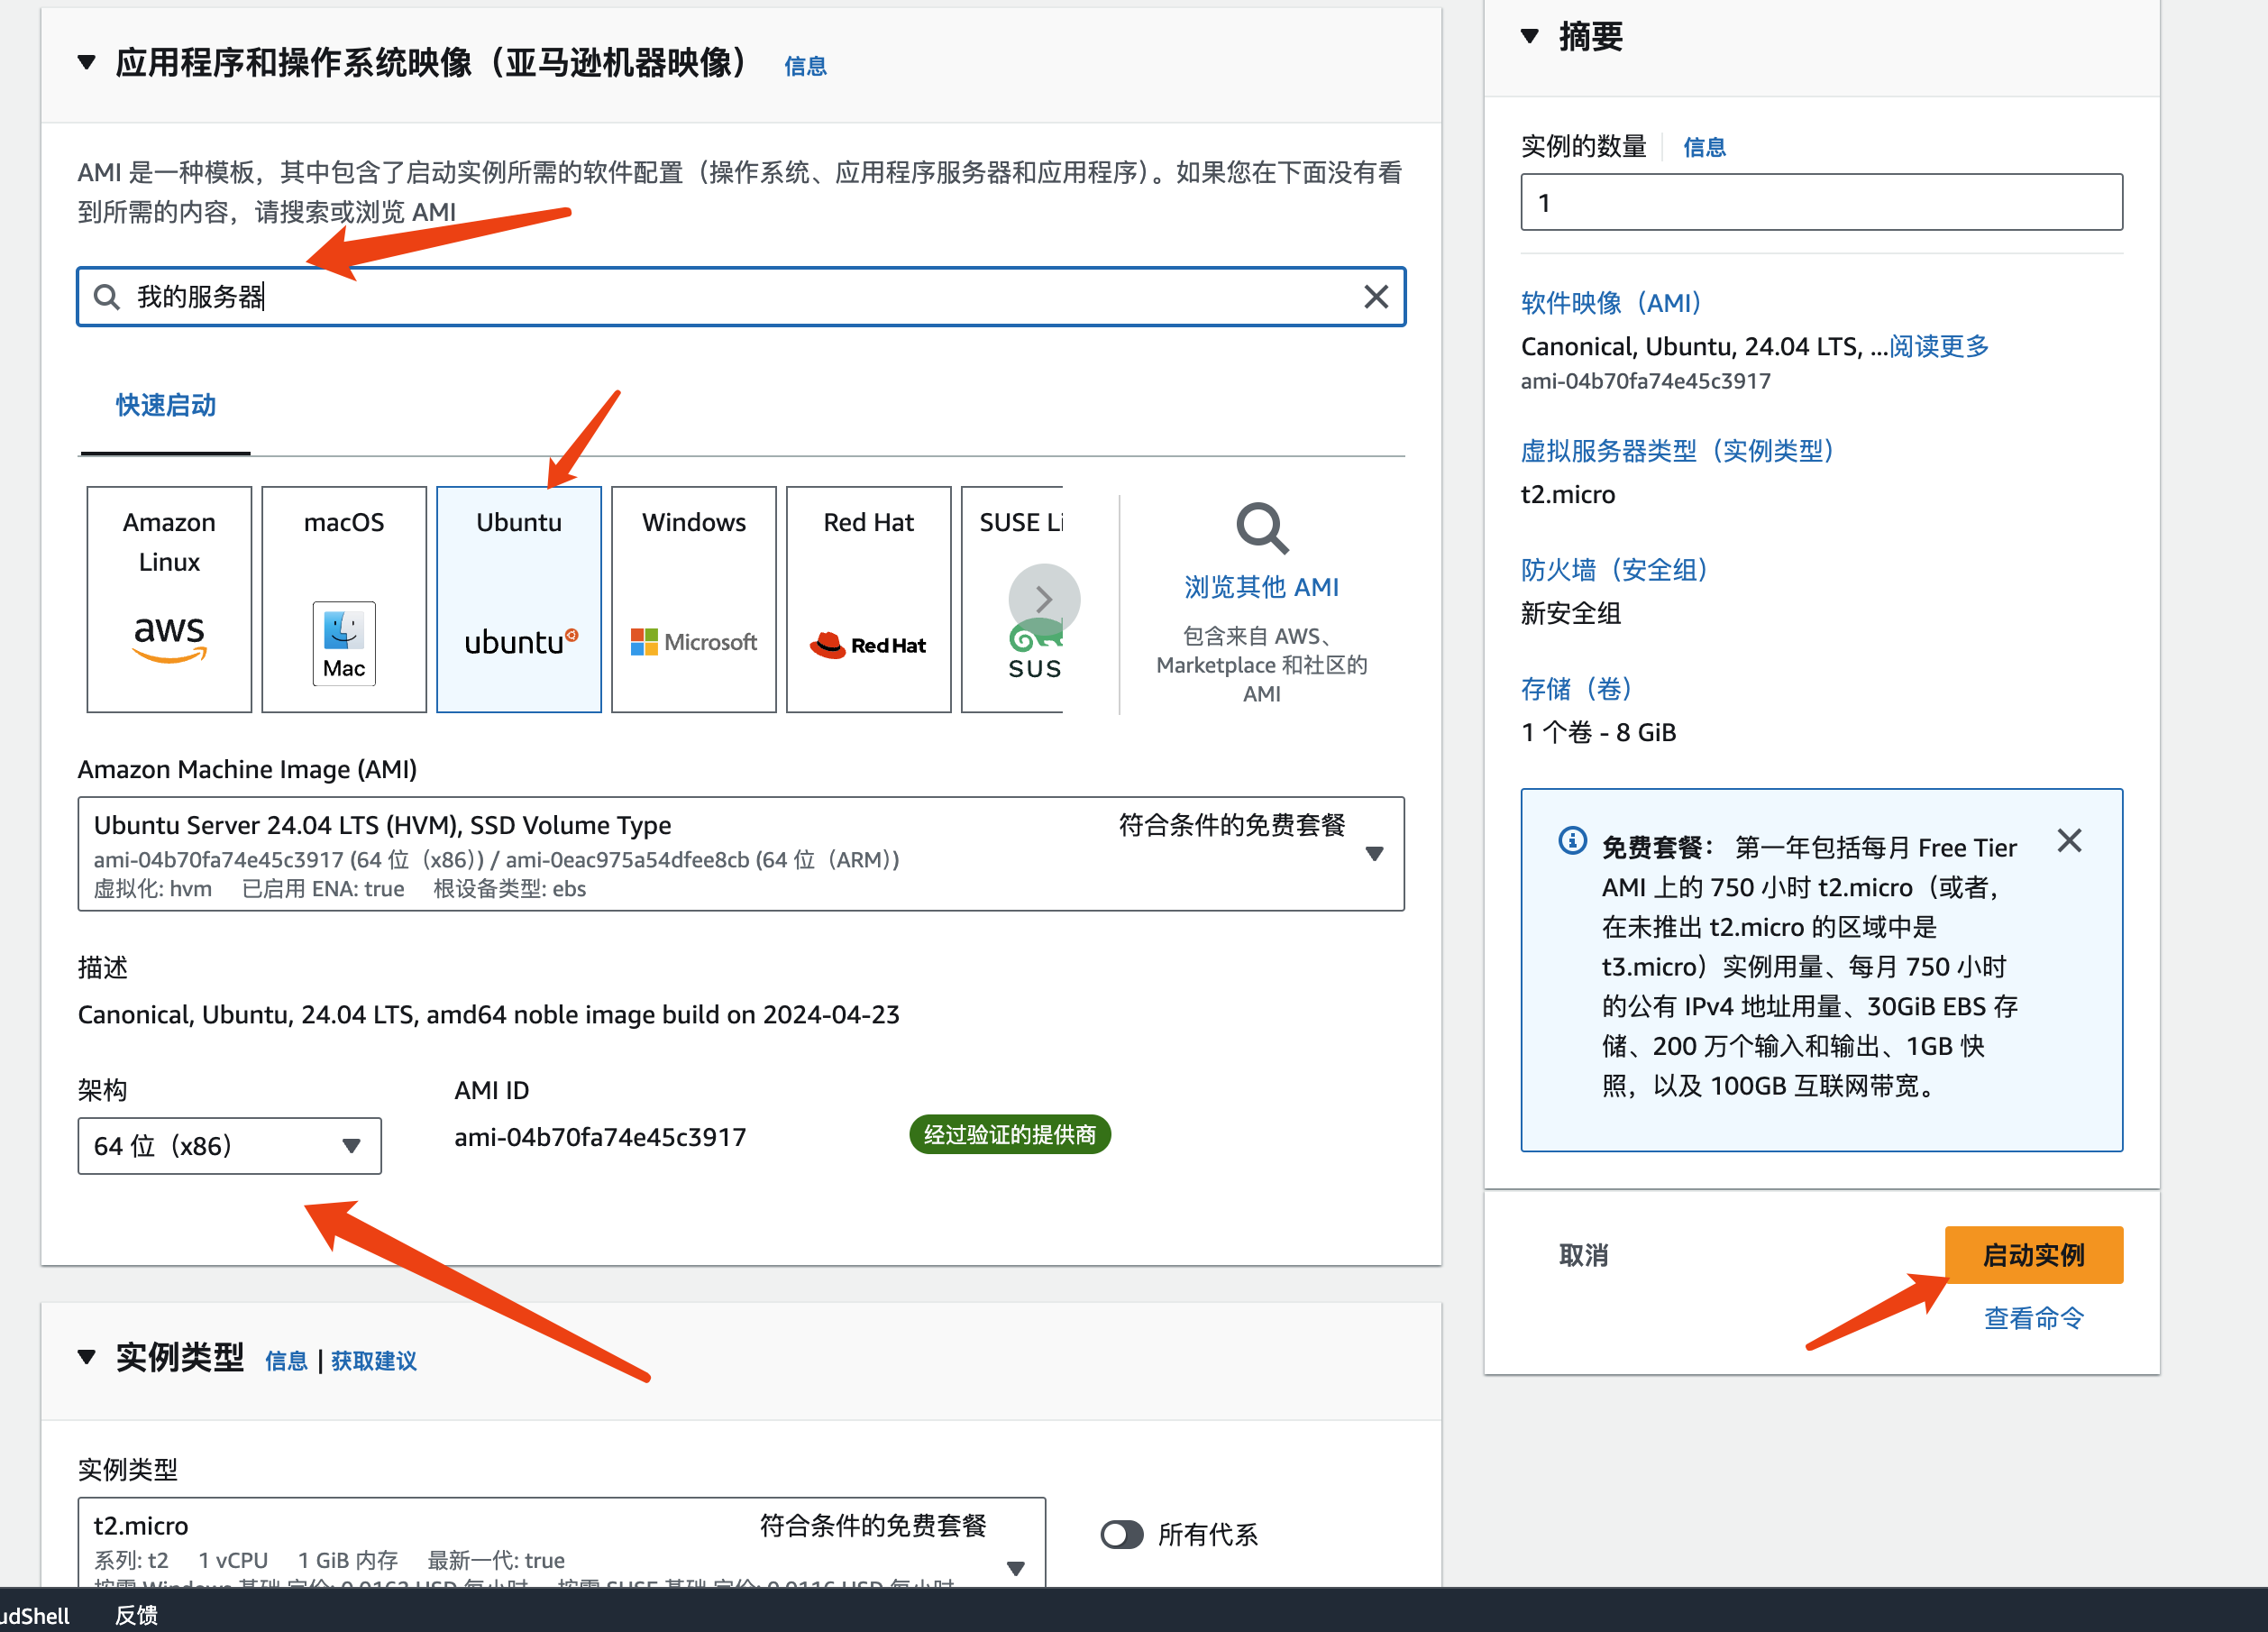Select the macOS AMI card

point(344,599)
